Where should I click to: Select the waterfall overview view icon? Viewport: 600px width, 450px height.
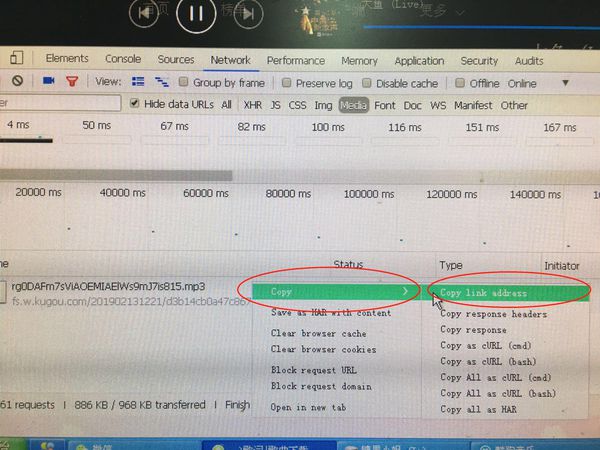[162, 82]
